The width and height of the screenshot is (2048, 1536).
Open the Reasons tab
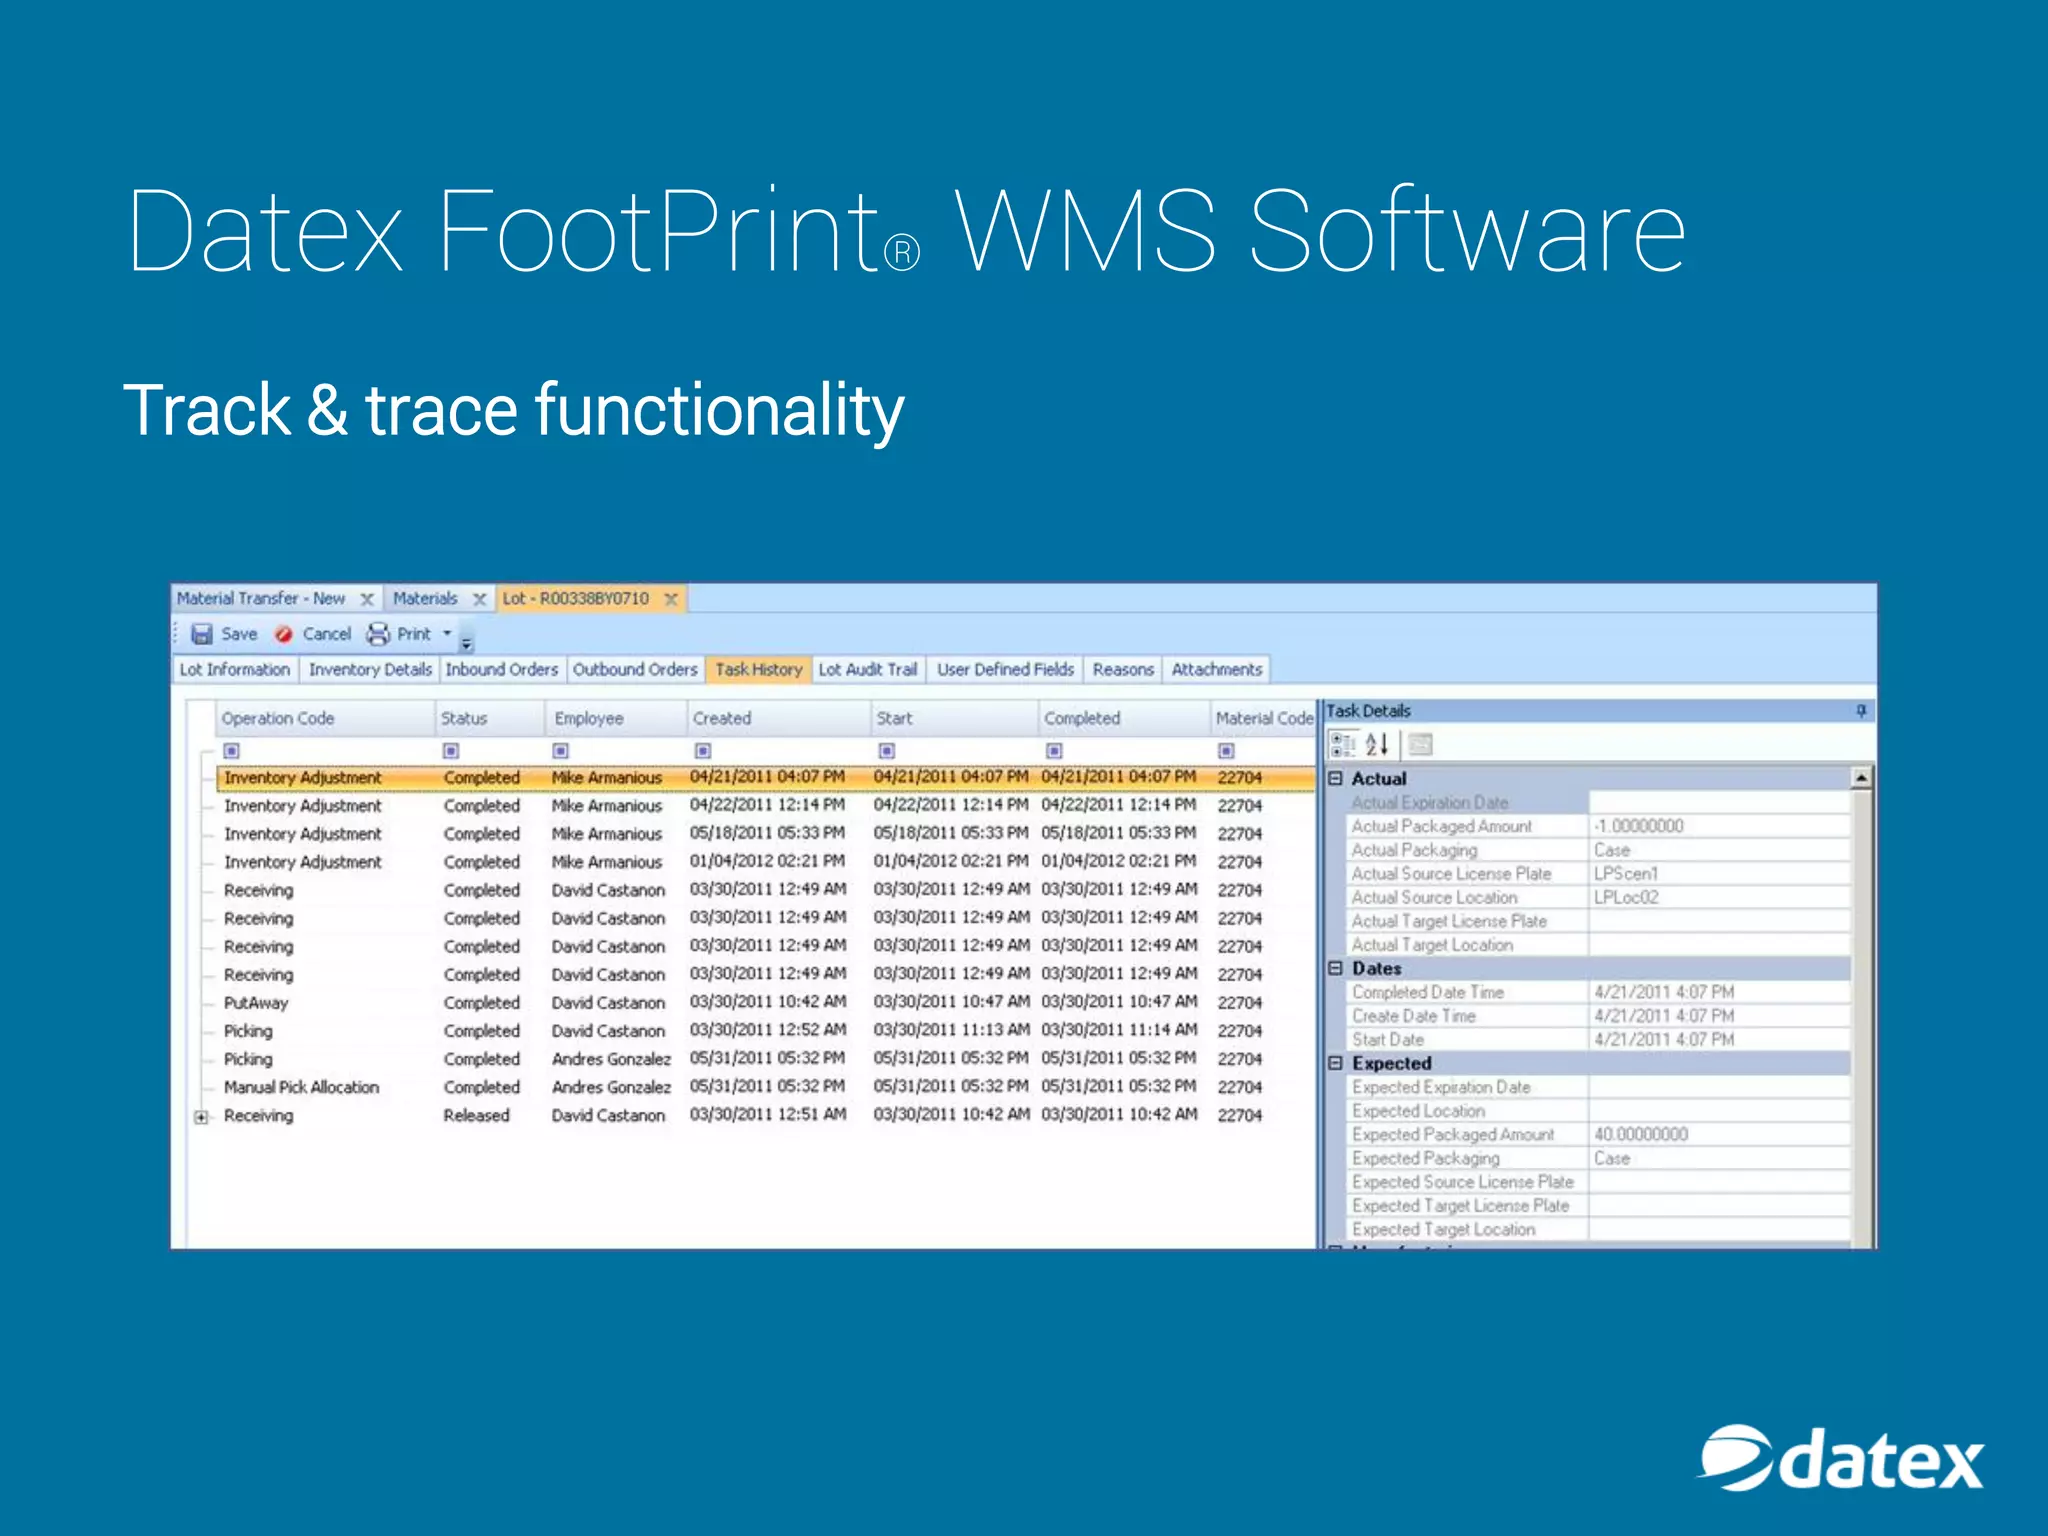pyautogui.click(x=1123, y=669)
